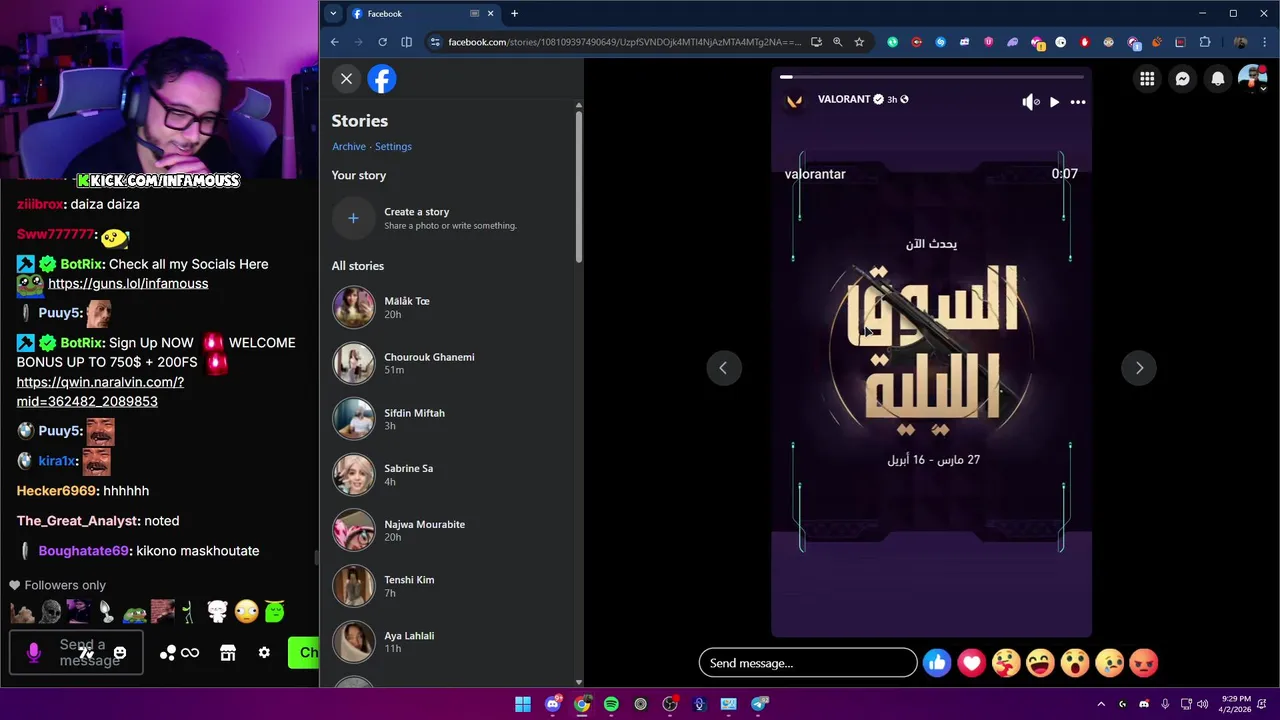Open the notifications bell

click(x=1217, y=79)
